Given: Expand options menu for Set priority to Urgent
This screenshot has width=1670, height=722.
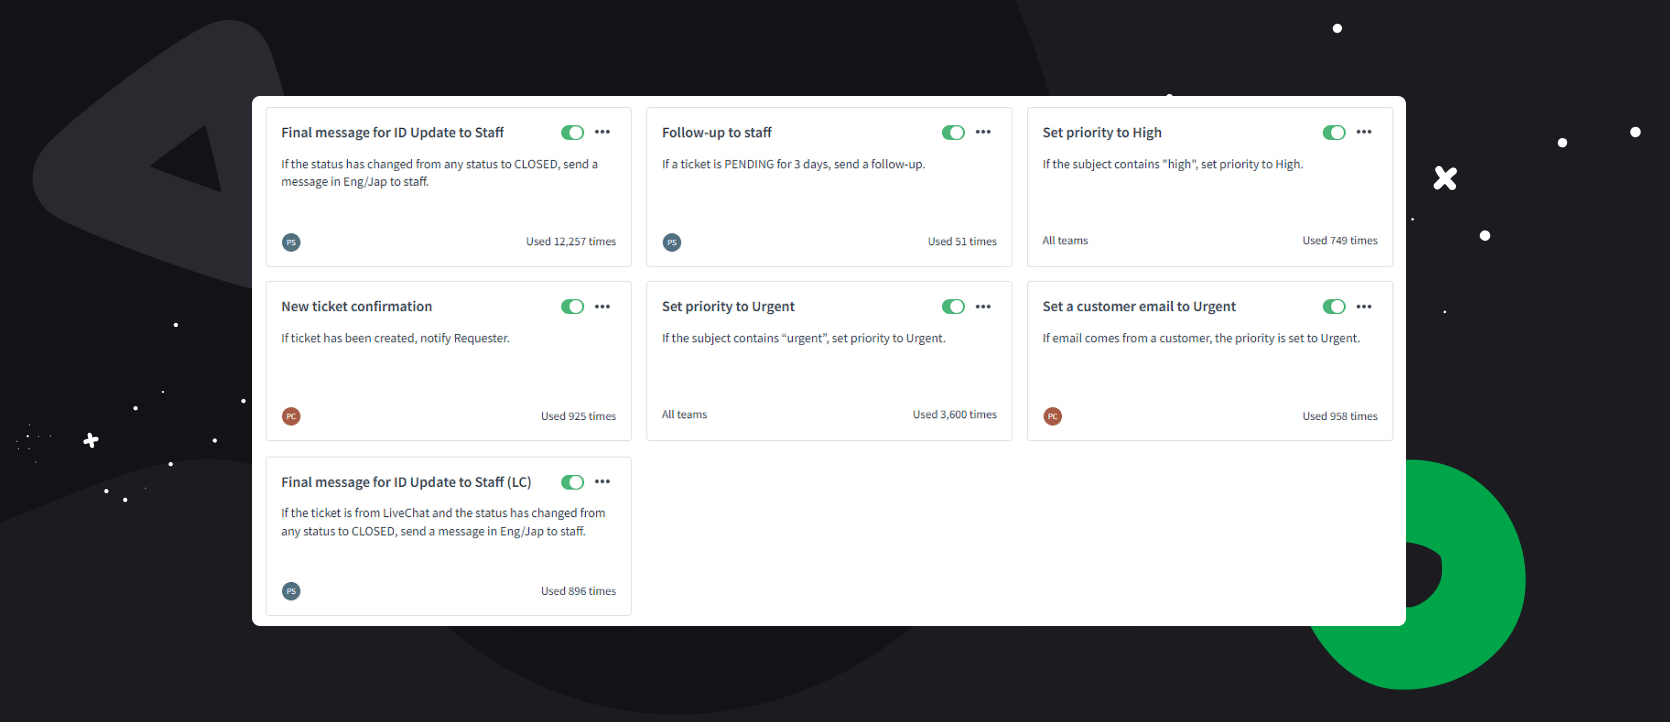Looking at the screenshot, I should tap(983, 307).
